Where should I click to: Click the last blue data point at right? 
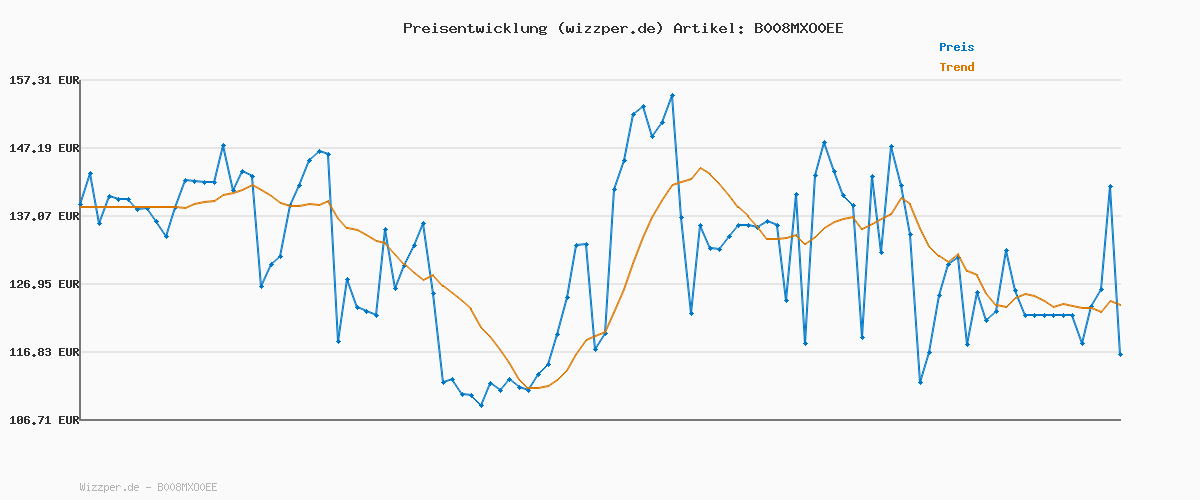pos(1120,354)
